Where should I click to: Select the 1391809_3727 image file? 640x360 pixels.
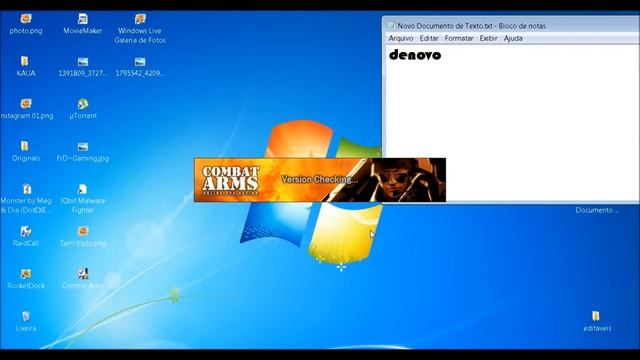point(83,62)
